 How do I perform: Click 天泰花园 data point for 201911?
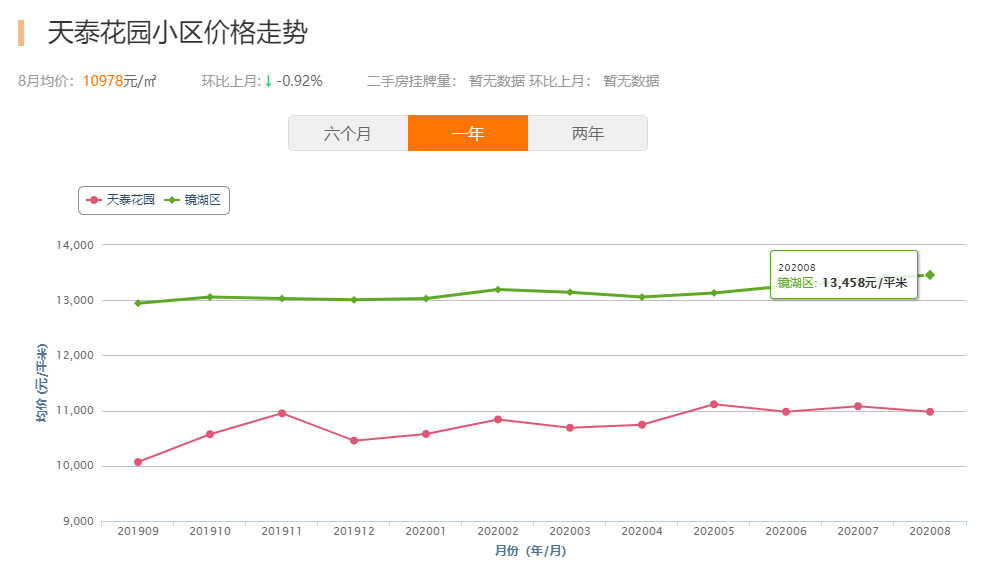[x=282, y=413]
